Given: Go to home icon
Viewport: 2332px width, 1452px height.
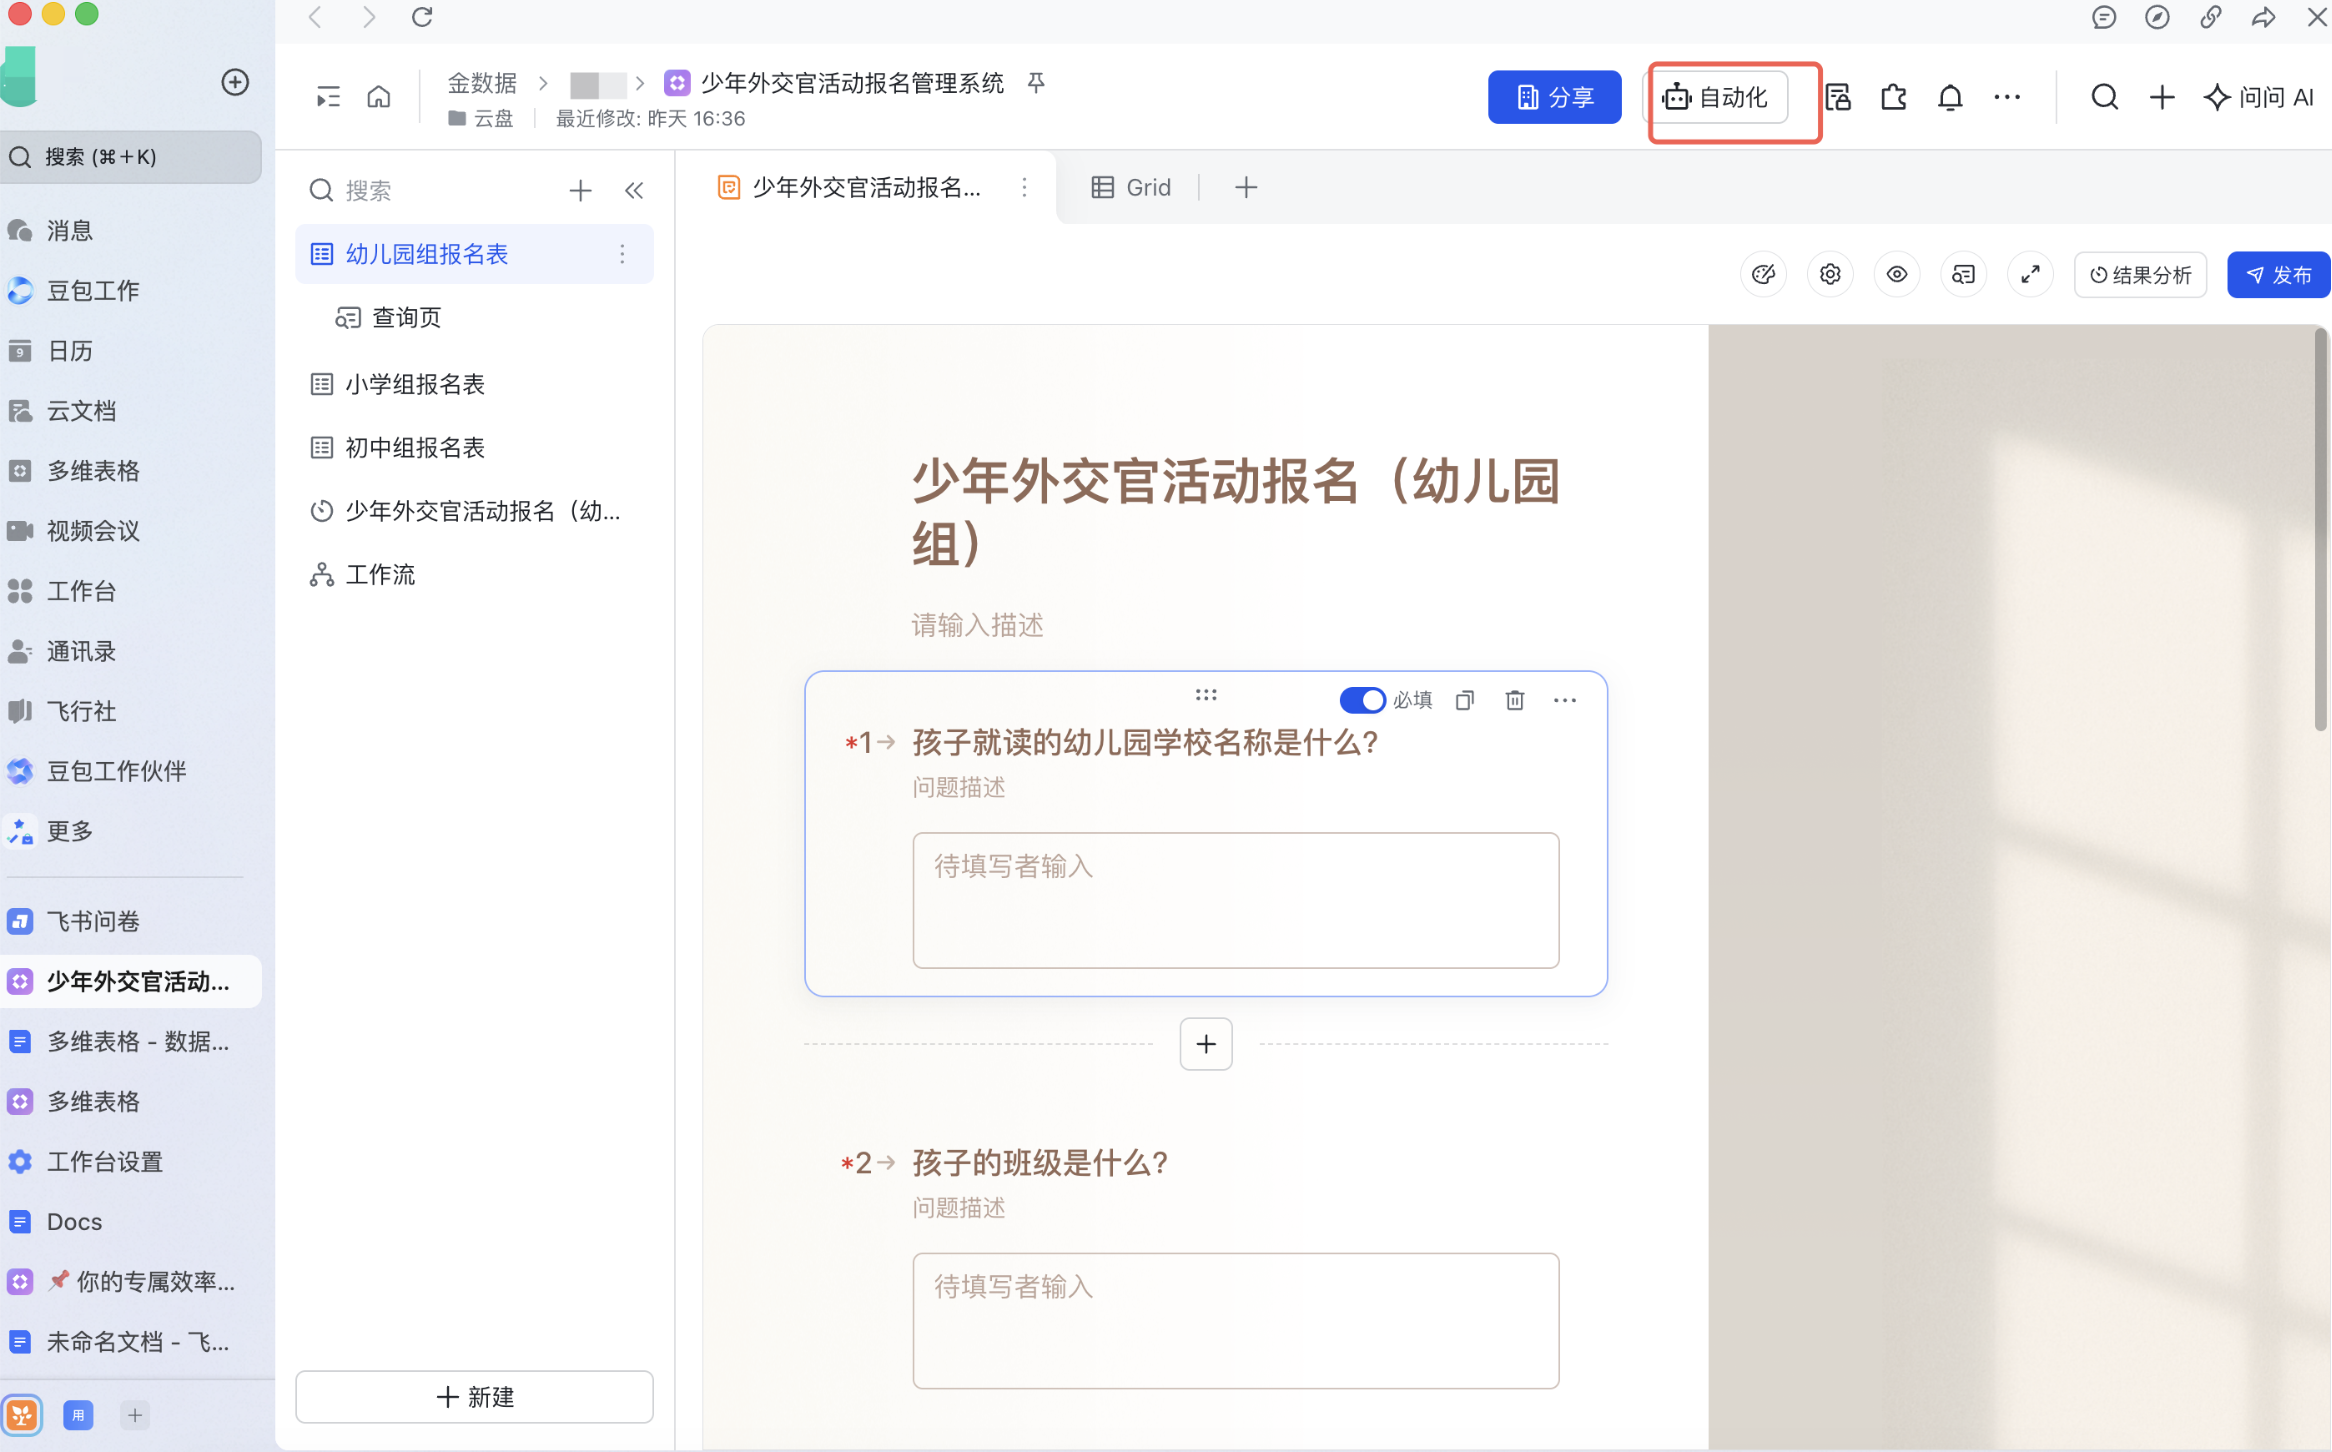Looking at the screenshot, I should (x=379, y=97).
